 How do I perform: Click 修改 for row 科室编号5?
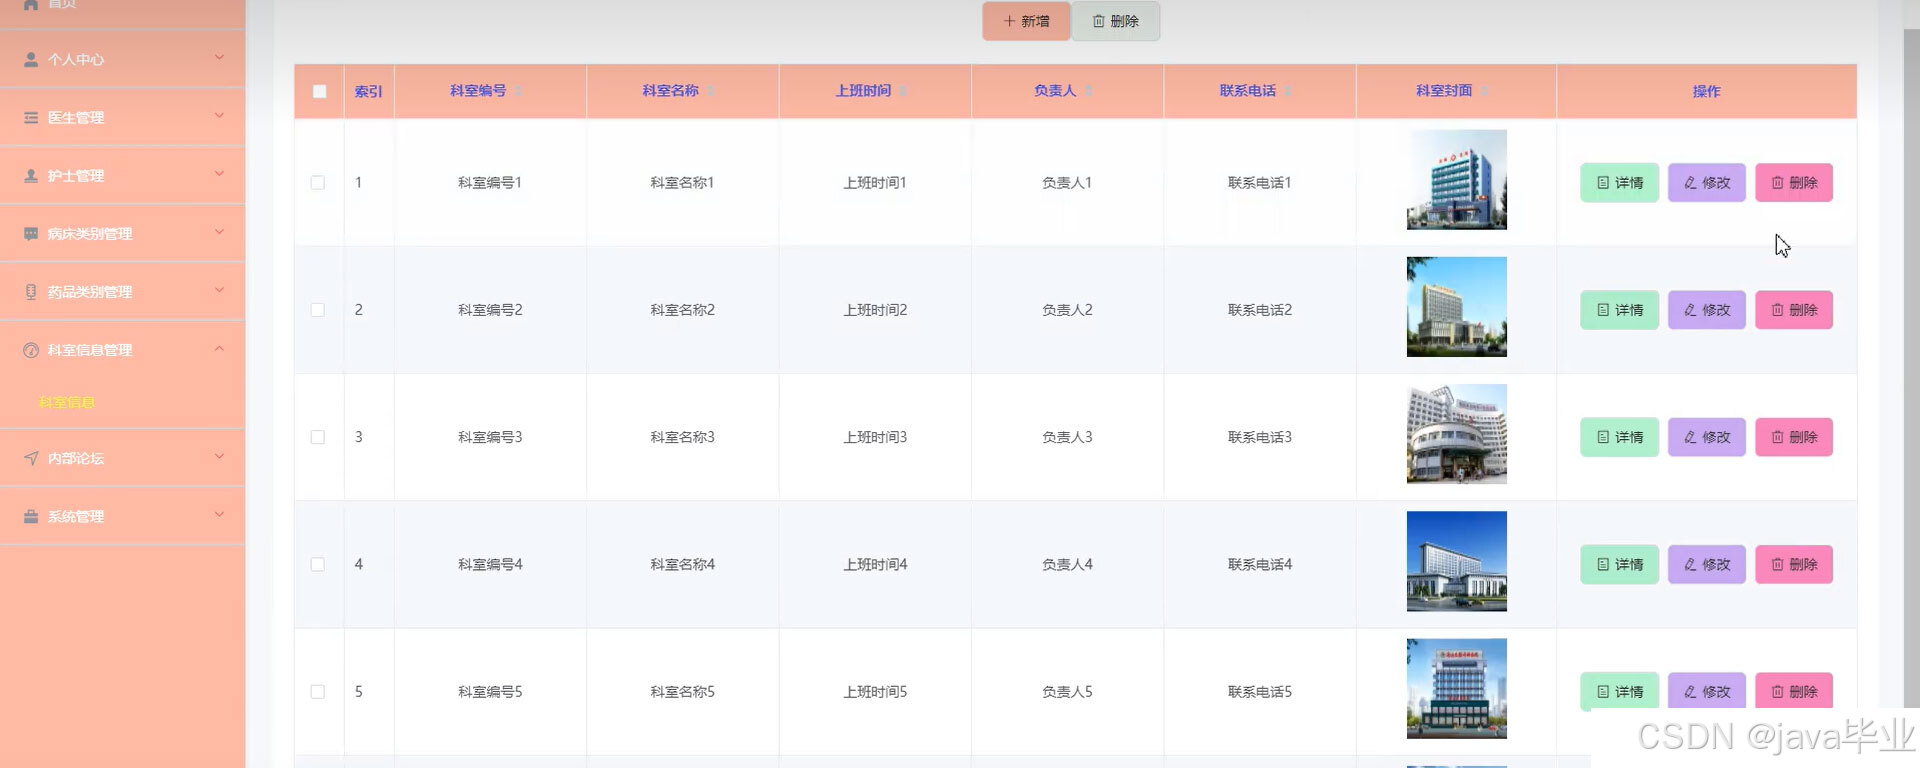click(x=1706, y=691)
